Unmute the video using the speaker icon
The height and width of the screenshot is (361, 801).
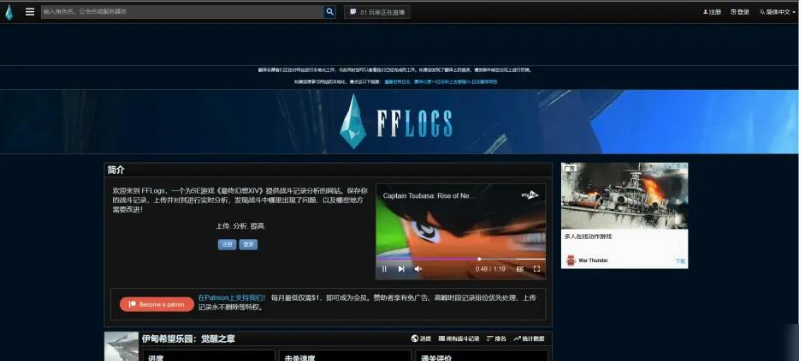[x=418, y=269]
